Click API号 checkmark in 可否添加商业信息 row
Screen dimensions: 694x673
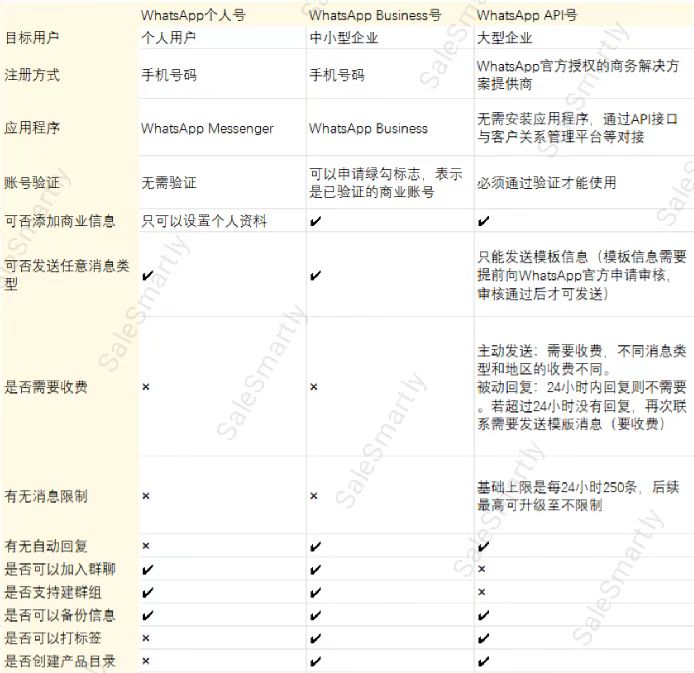tap(483, 221)
